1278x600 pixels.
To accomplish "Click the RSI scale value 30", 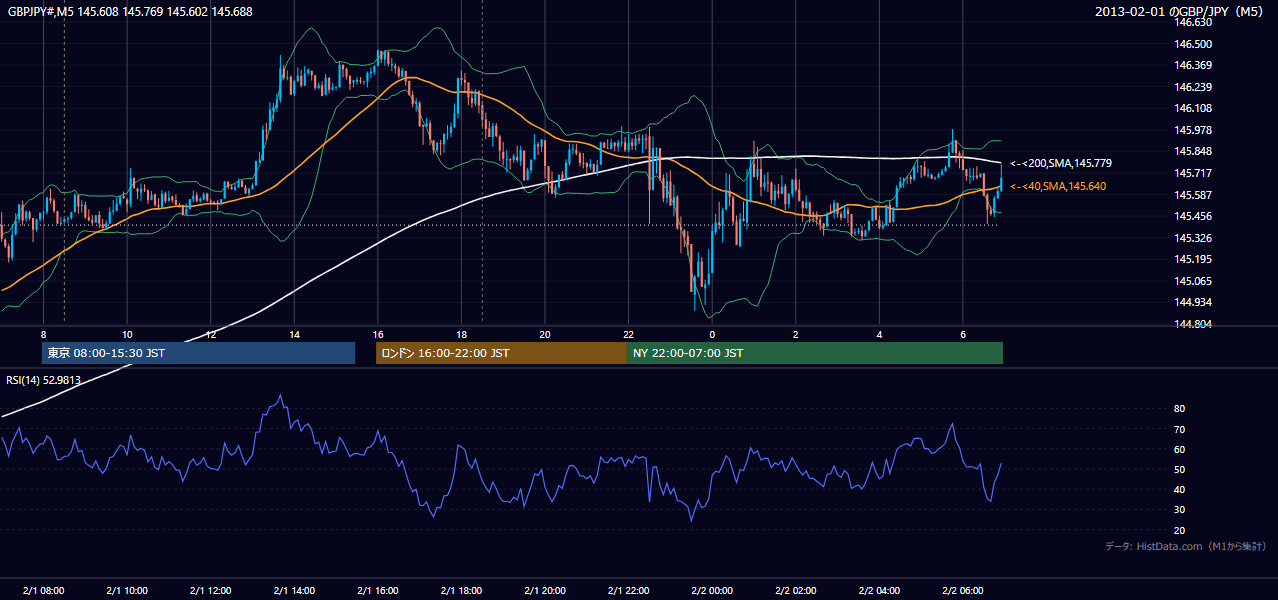I will (x=1179, y=510).
